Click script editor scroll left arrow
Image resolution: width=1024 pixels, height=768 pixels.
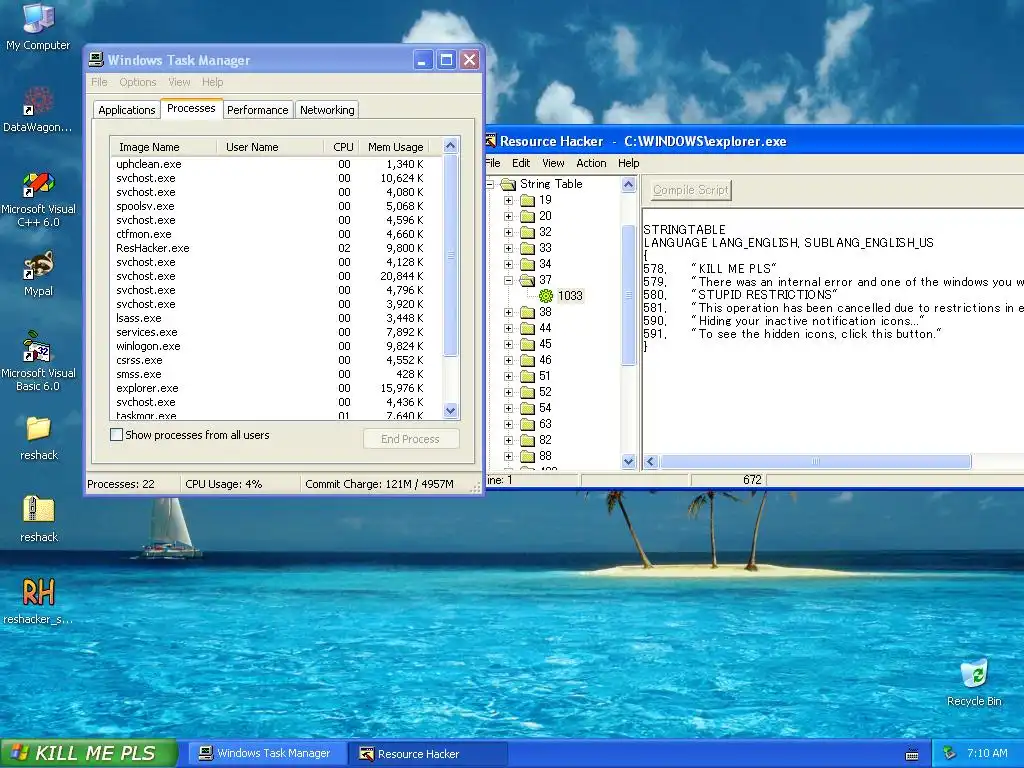(x=650, y=462)
